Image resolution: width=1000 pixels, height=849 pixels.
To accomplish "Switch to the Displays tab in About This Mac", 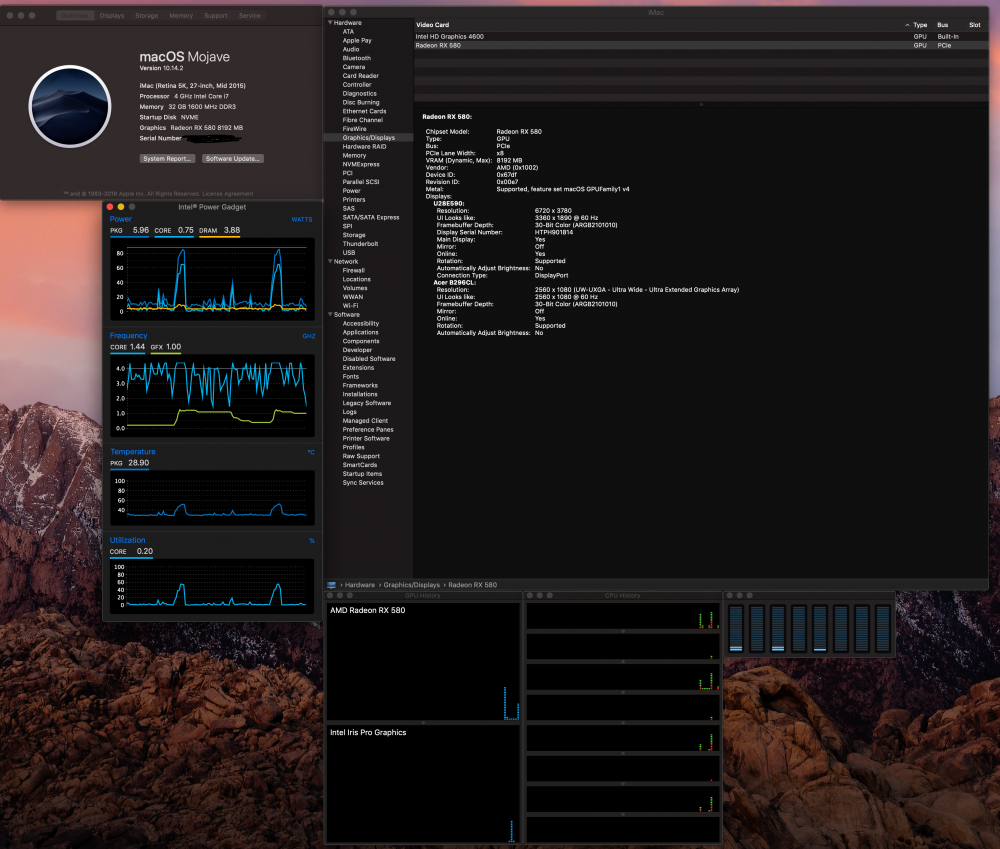I will point(112,15).
